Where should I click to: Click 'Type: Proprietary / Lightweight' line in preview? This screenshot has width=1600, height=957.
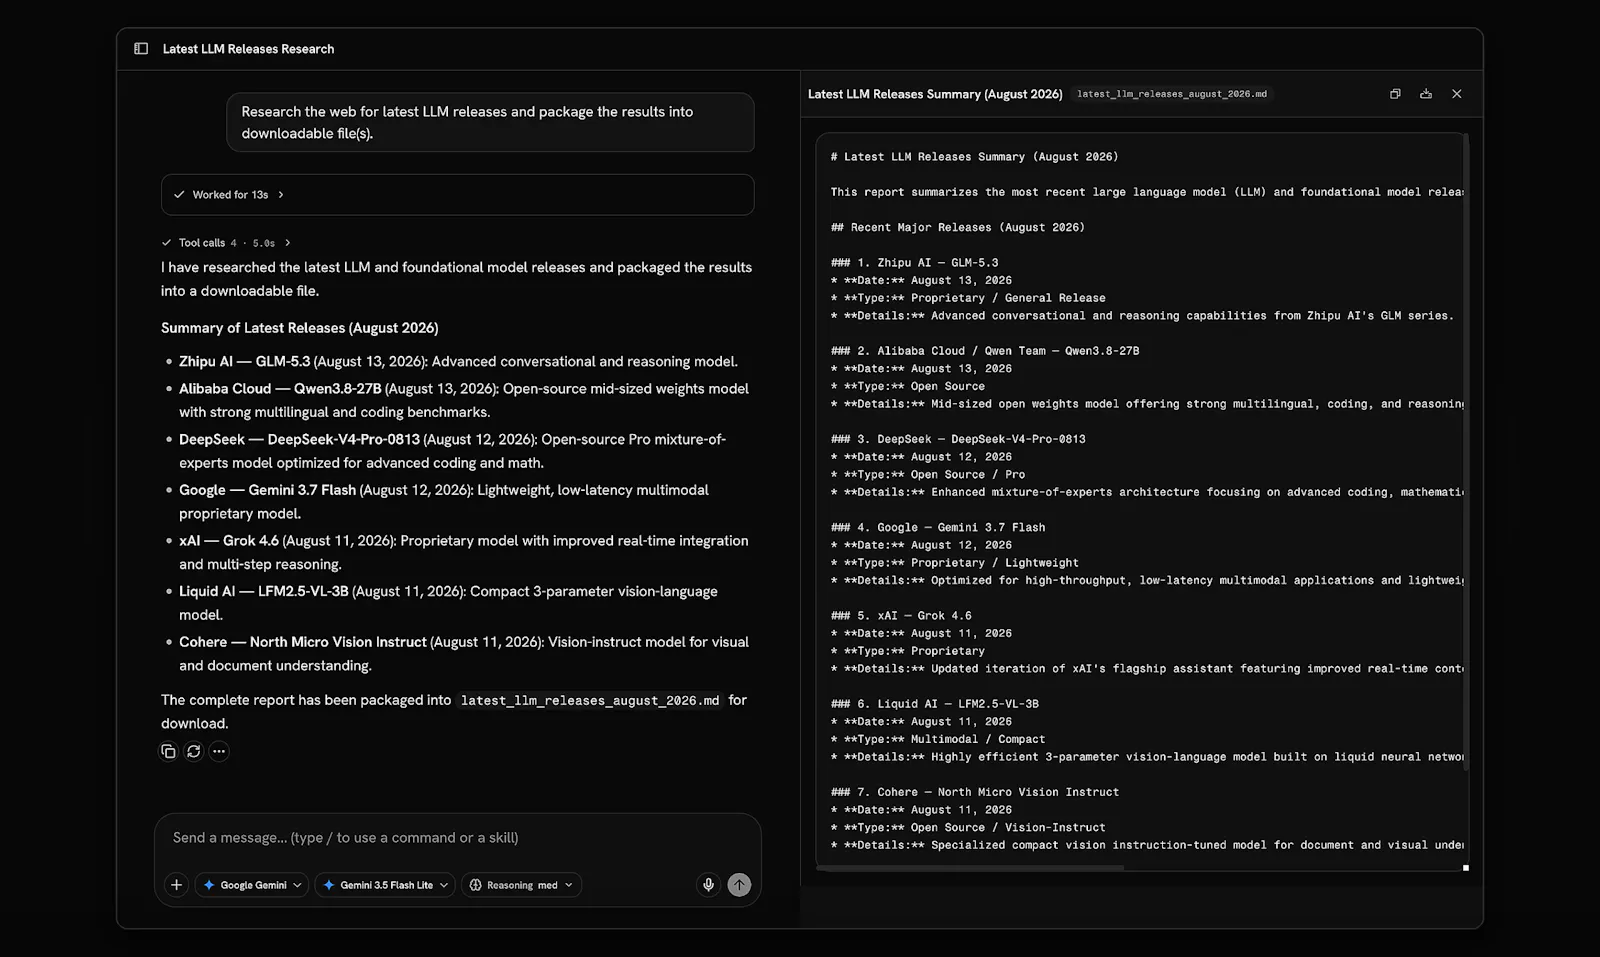(x=954, y=563)
